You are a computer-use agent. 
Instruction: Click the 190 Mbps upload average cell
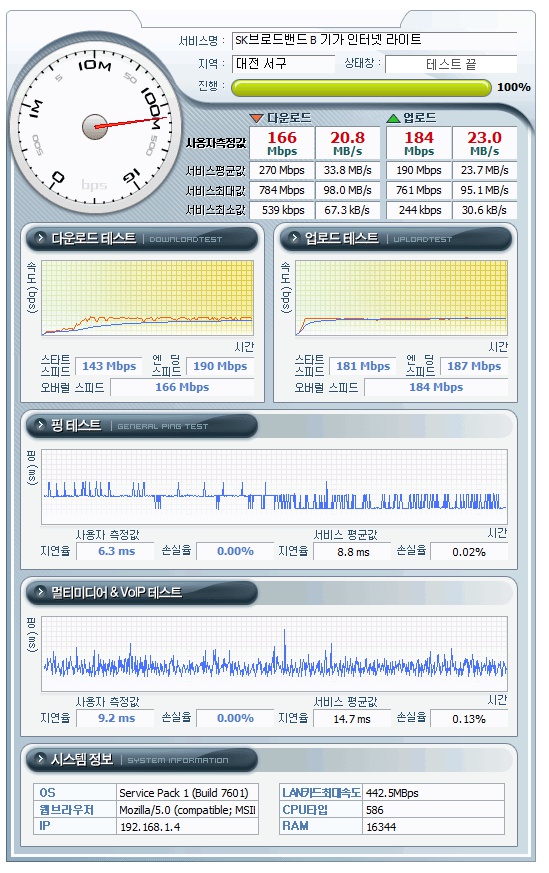click(x=419, y=170)
